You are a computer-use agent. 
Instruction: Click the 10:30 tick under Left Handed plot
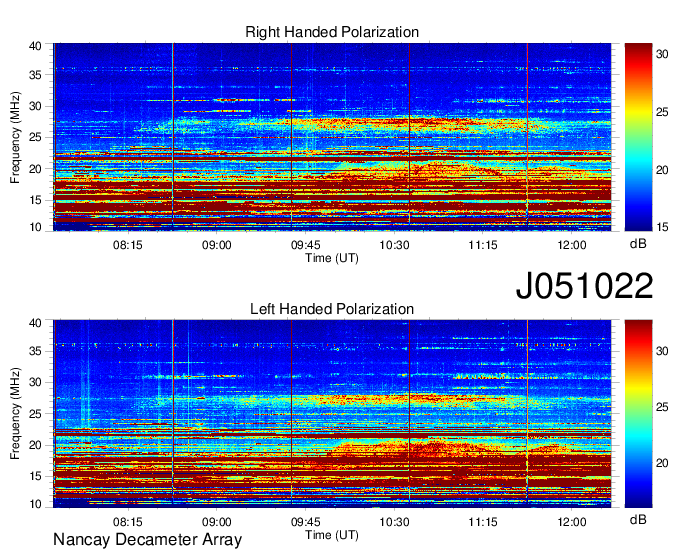(x=394, y=522)
